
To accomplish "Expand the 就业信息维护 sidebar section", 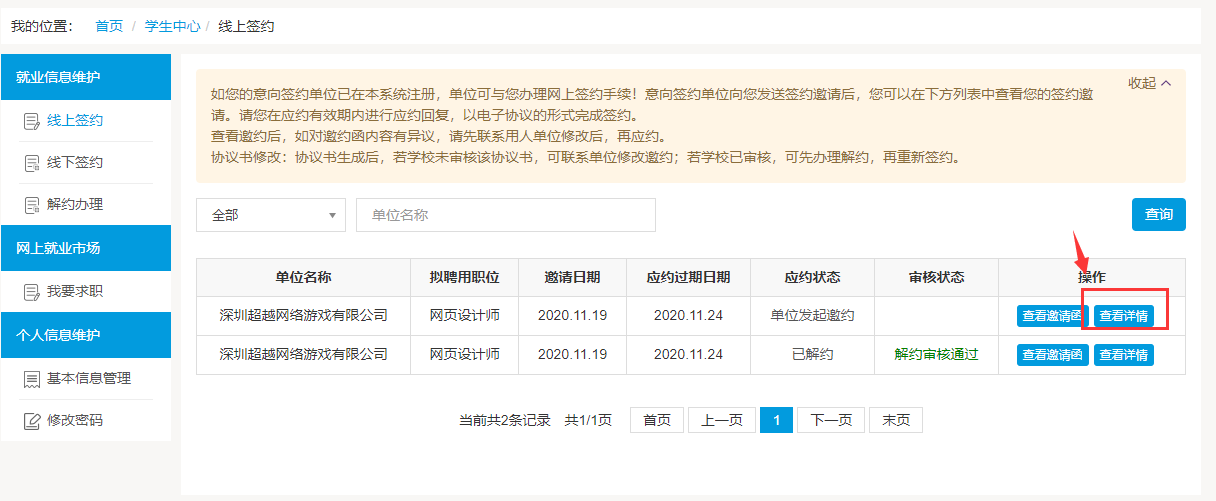I will (x=86, y=77).
